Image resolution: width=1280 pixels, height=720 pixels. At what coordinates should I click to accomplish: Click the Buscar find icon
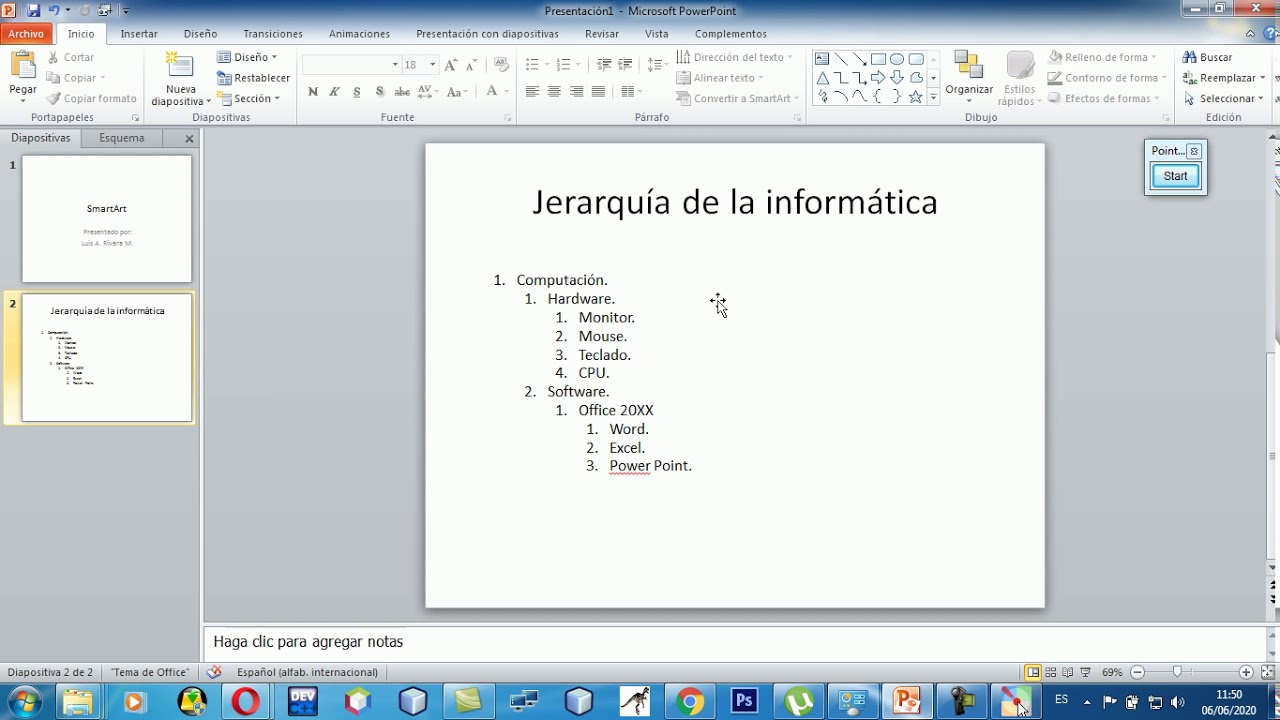point(1189,58)
